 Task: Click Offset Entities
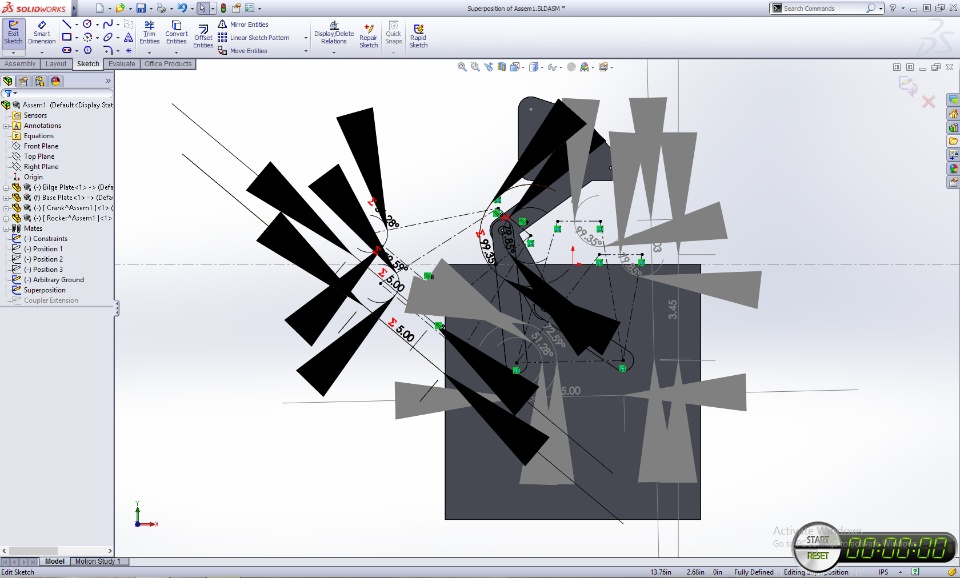click(x=203, y=37)
